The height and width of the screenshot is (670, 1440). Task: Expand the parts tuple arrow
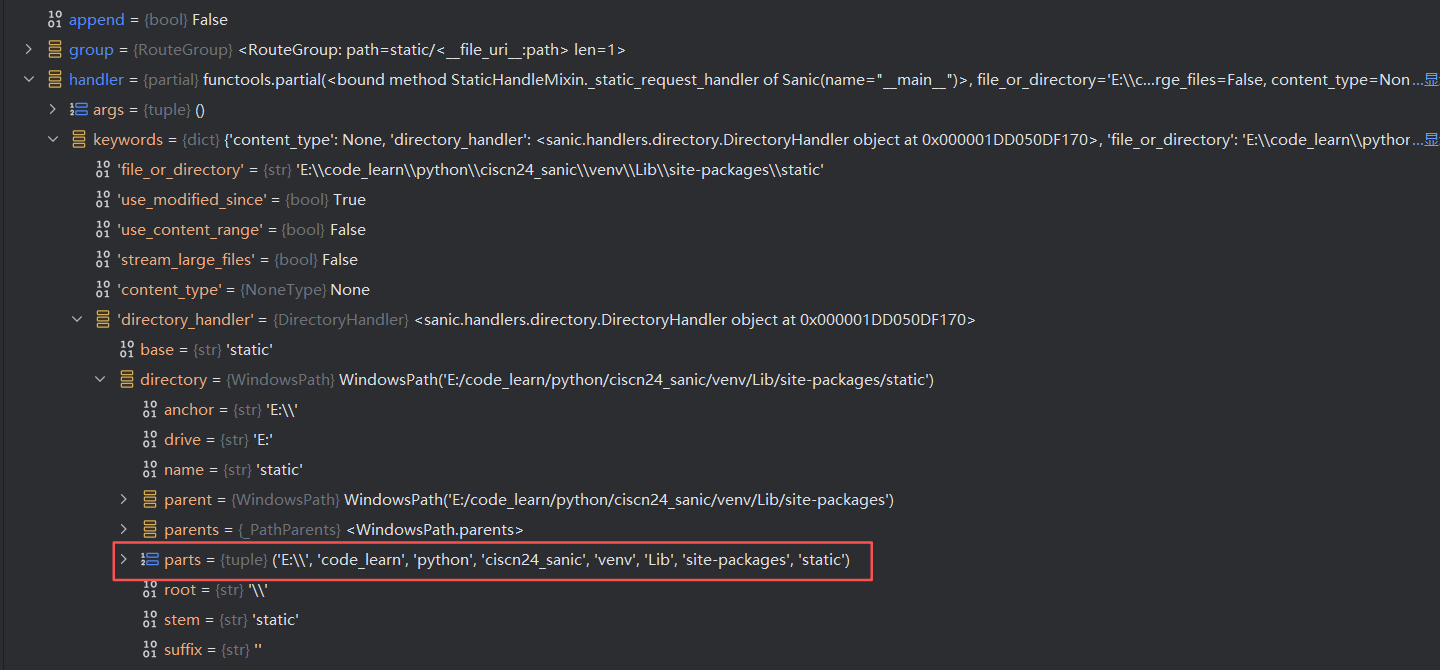pyautogui.click(x=124, y=560)
